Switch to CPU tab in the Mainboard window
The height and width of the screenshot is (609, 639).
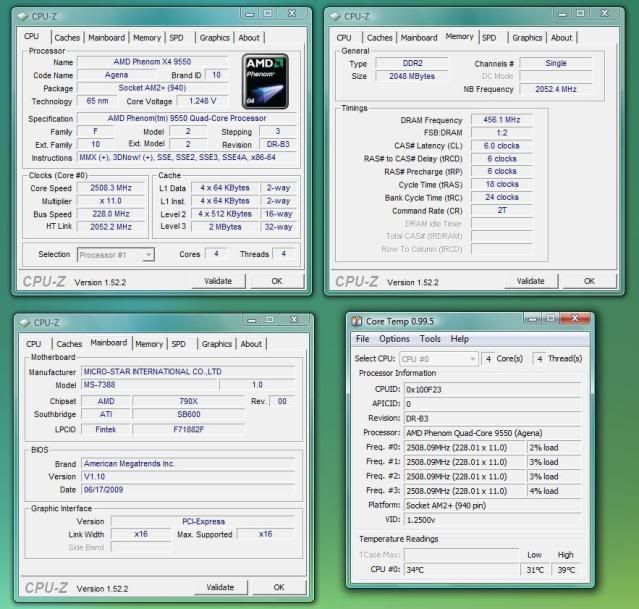[x=33, y=344]
